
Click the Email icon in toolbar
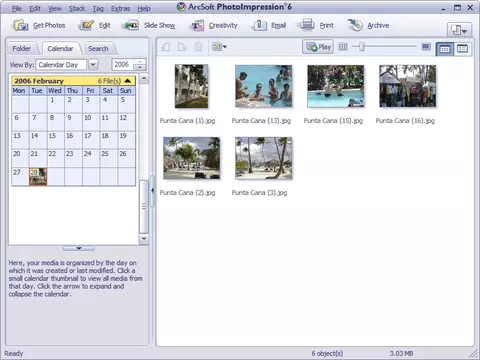click(x=260, y=25)
